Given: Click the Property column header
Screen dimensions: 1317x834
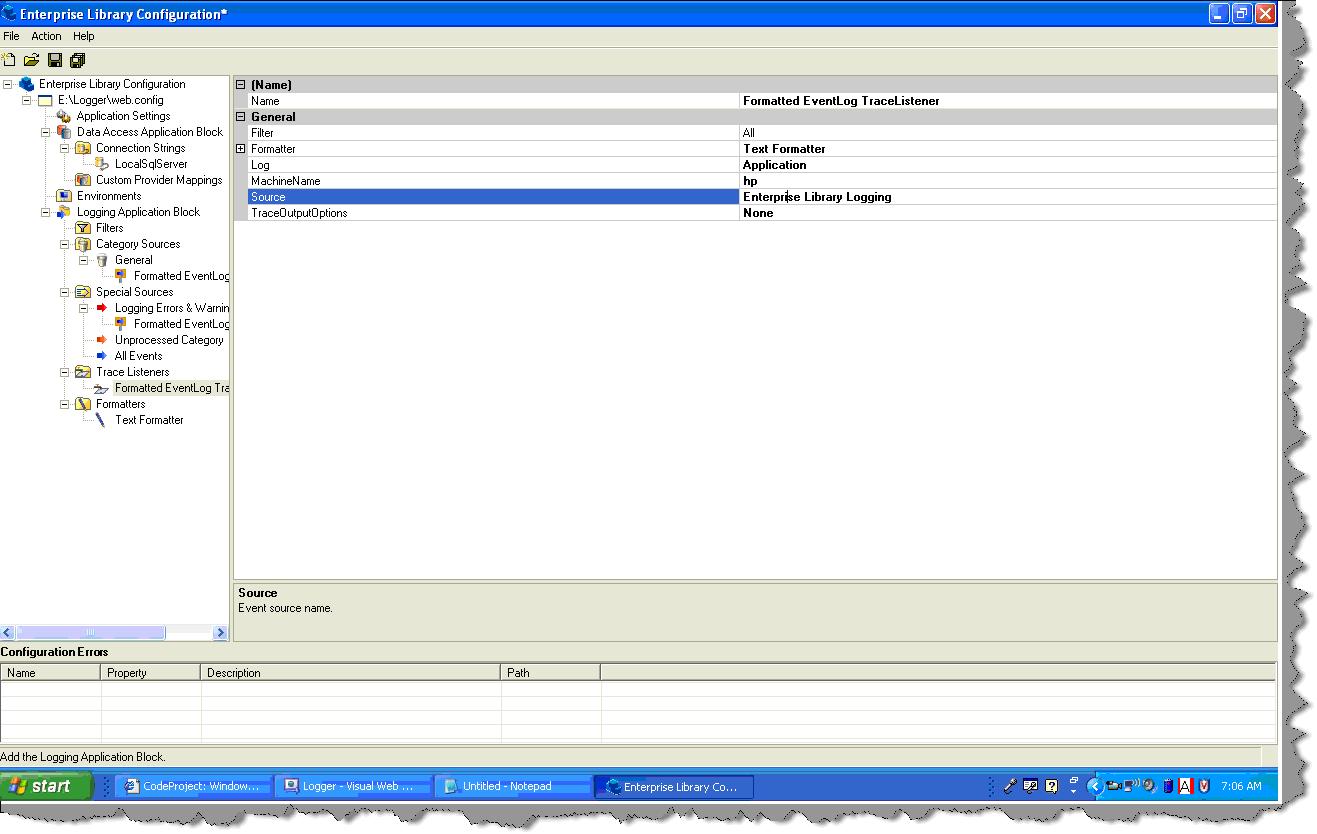Looking at the screenshot, I should coord(151,673).
